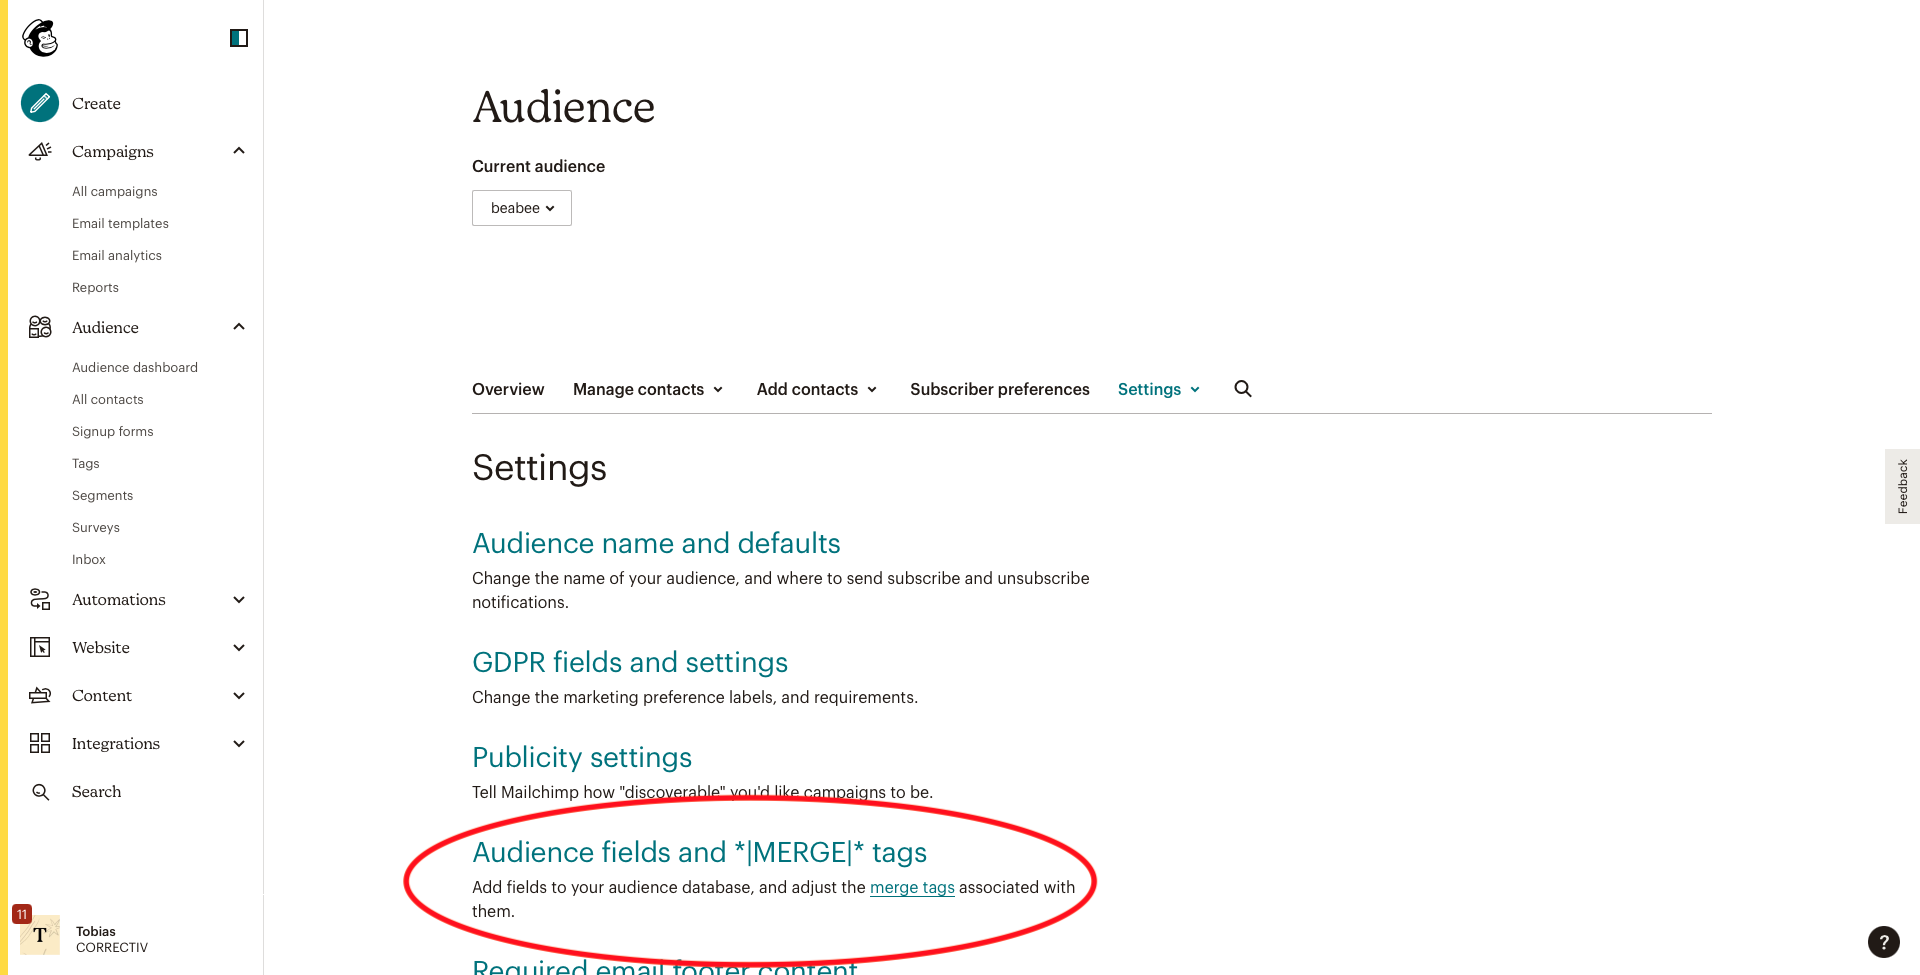Go to Subscriber preferences tab
This screenshot has height=975, width=1920.
coord(999,389)
